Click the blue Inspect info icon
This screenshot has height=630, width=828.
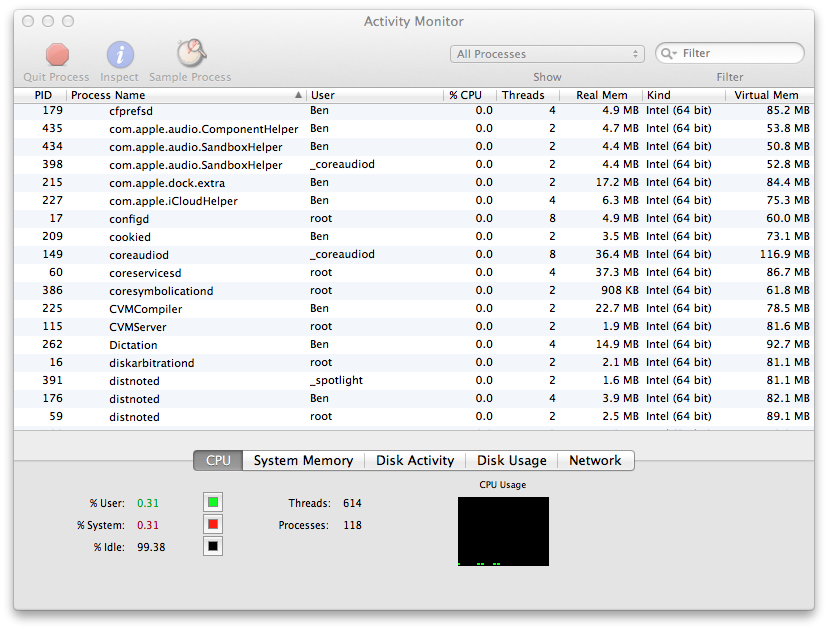120,54
